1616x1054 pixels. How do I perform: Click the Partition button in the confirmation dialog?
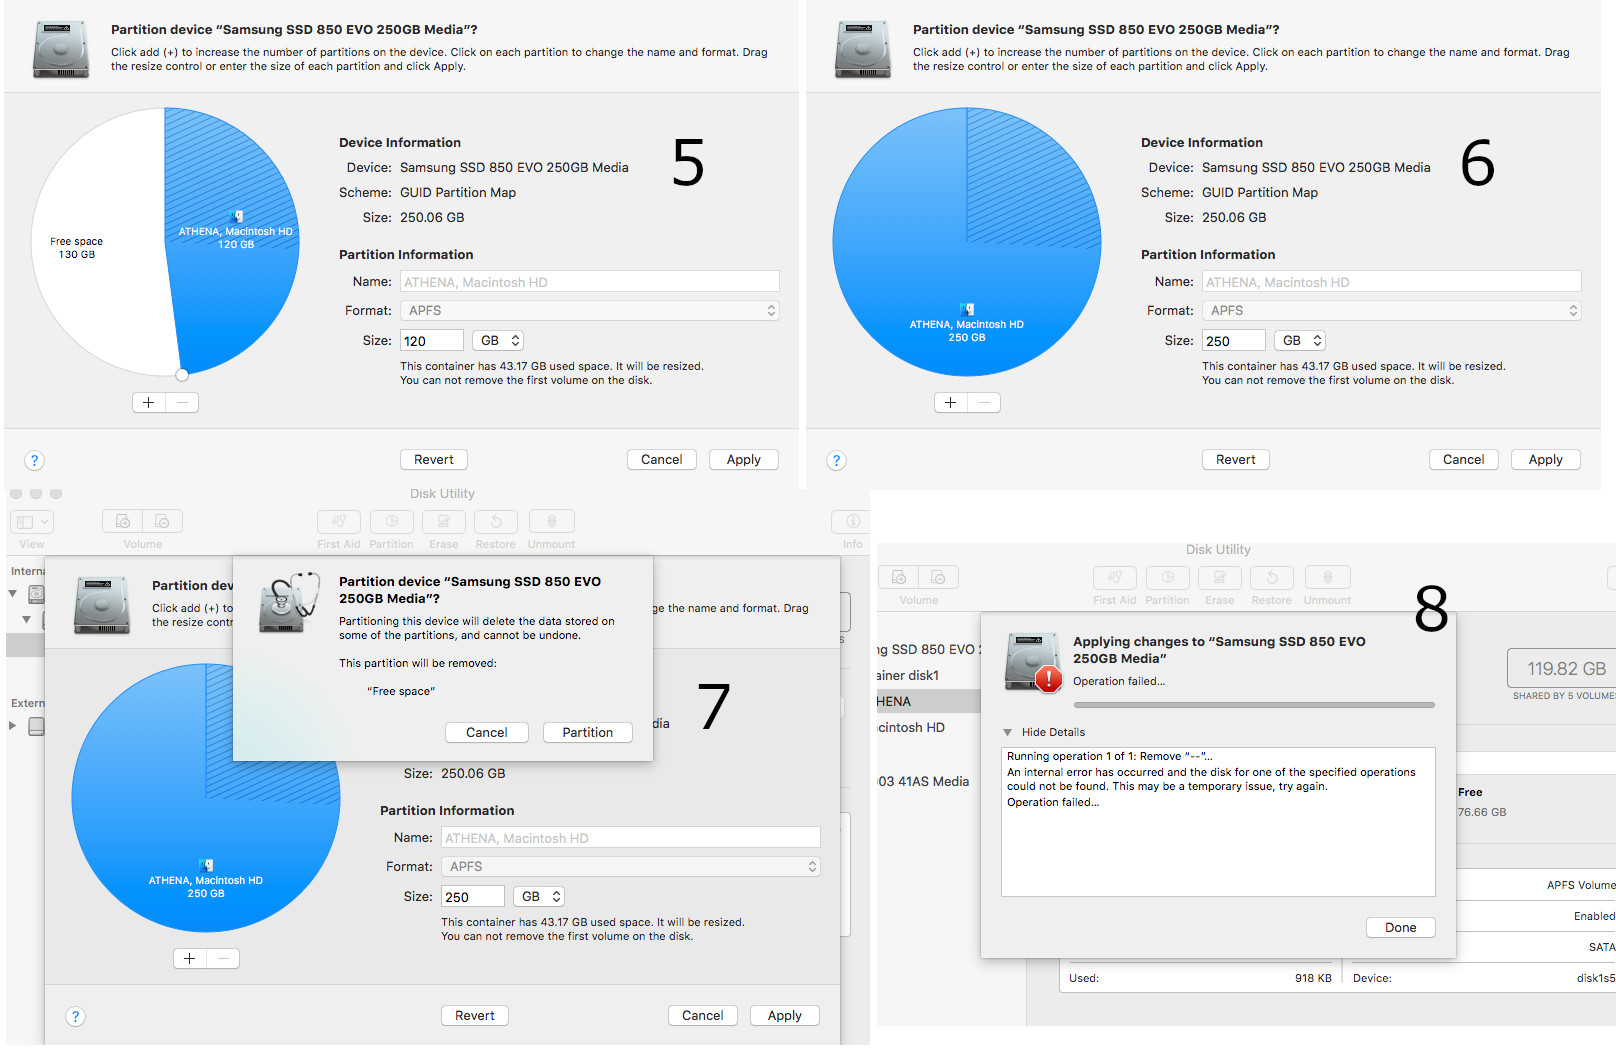588,733
